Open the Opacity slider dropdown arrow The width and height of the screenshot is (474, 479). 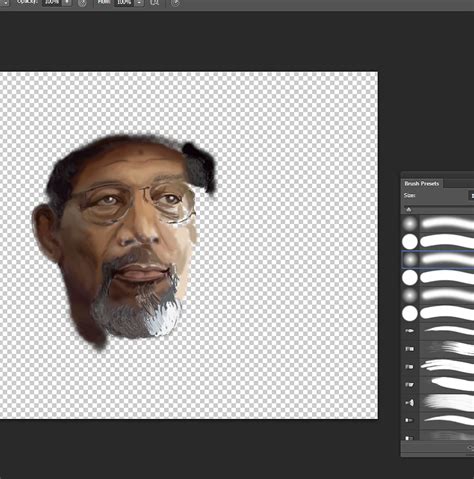pyautogui.click(x=67, y=3)
